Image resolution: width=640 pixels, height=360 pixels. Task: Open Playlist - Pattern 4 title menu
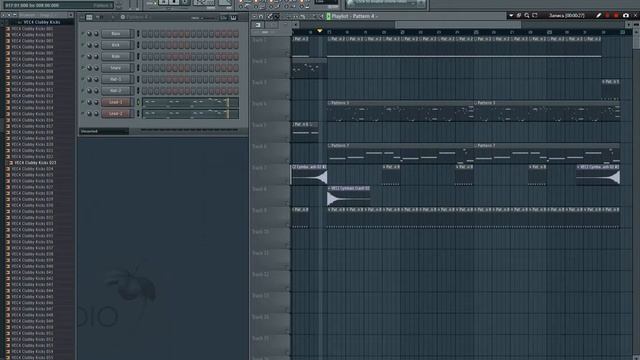(x=354, y=16)
